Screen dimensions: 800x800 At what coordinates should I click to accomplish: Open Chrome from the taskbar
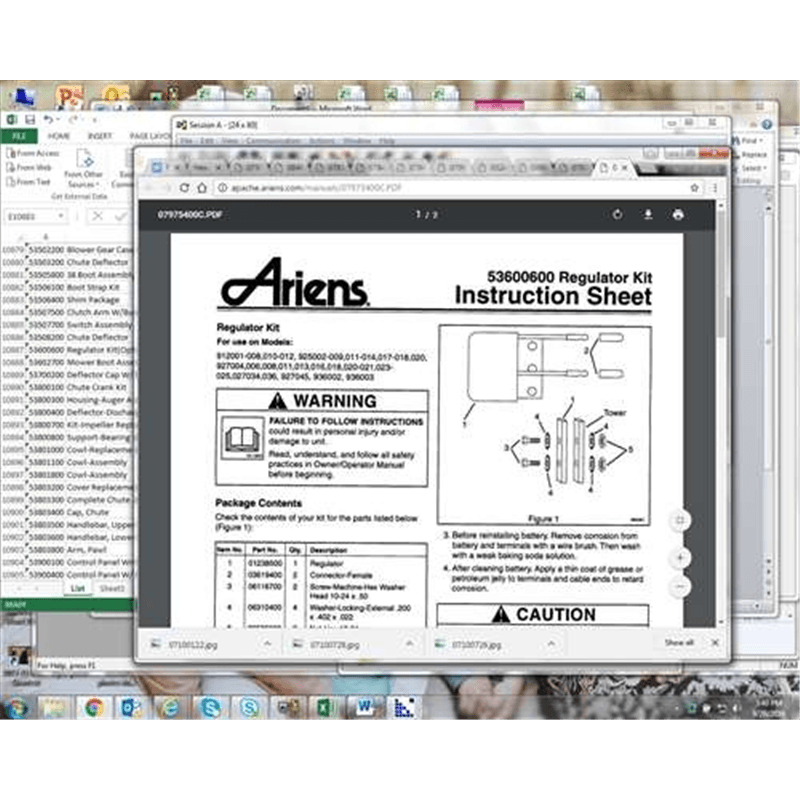point(94,707)
